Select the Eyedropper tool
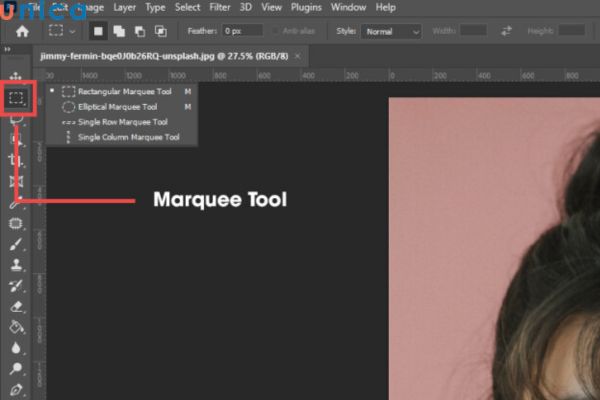600x400 pixels. pos(16,203)
